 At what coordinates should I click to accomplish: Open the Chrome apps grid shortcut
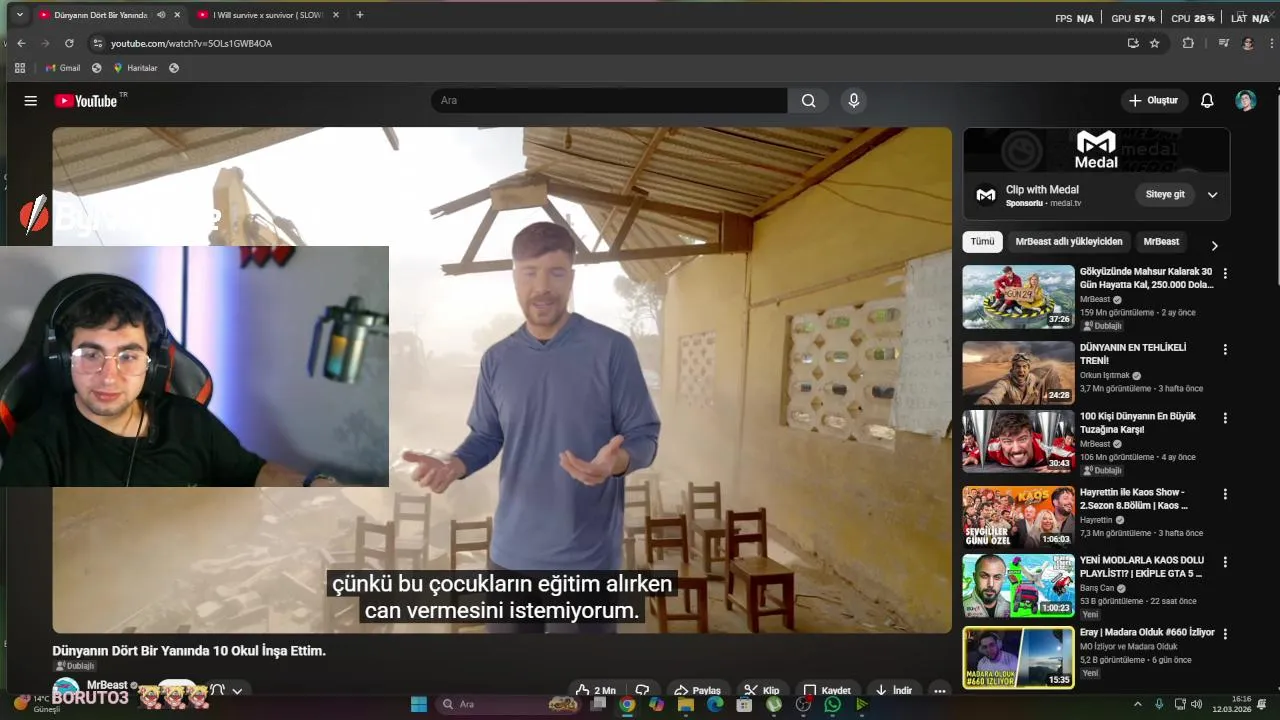pos(20,68)
